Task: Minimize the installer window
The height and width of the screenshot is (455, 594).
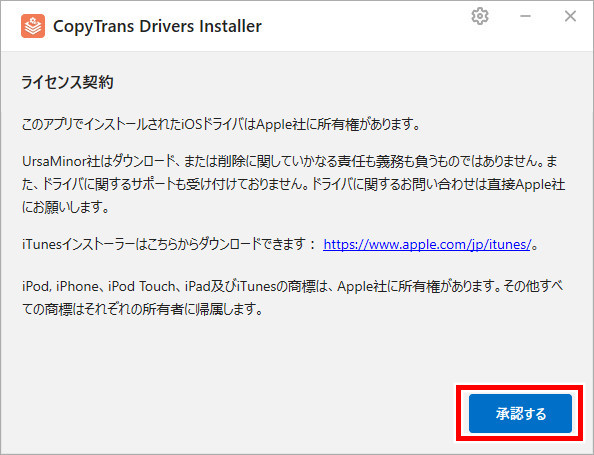Action: pos(525,16)
